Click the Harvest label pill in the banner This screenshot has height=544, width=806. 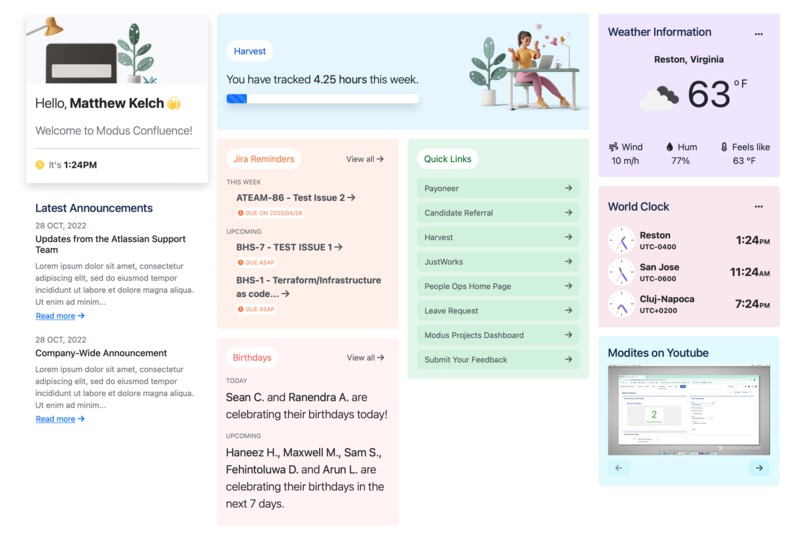250,51
